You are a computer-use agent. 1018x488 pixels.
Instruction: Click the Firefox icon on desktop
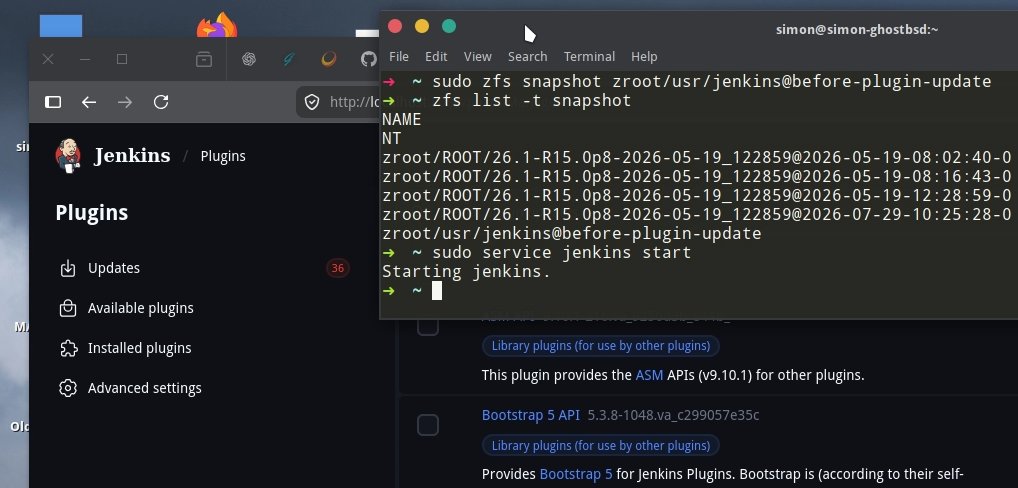217,25
